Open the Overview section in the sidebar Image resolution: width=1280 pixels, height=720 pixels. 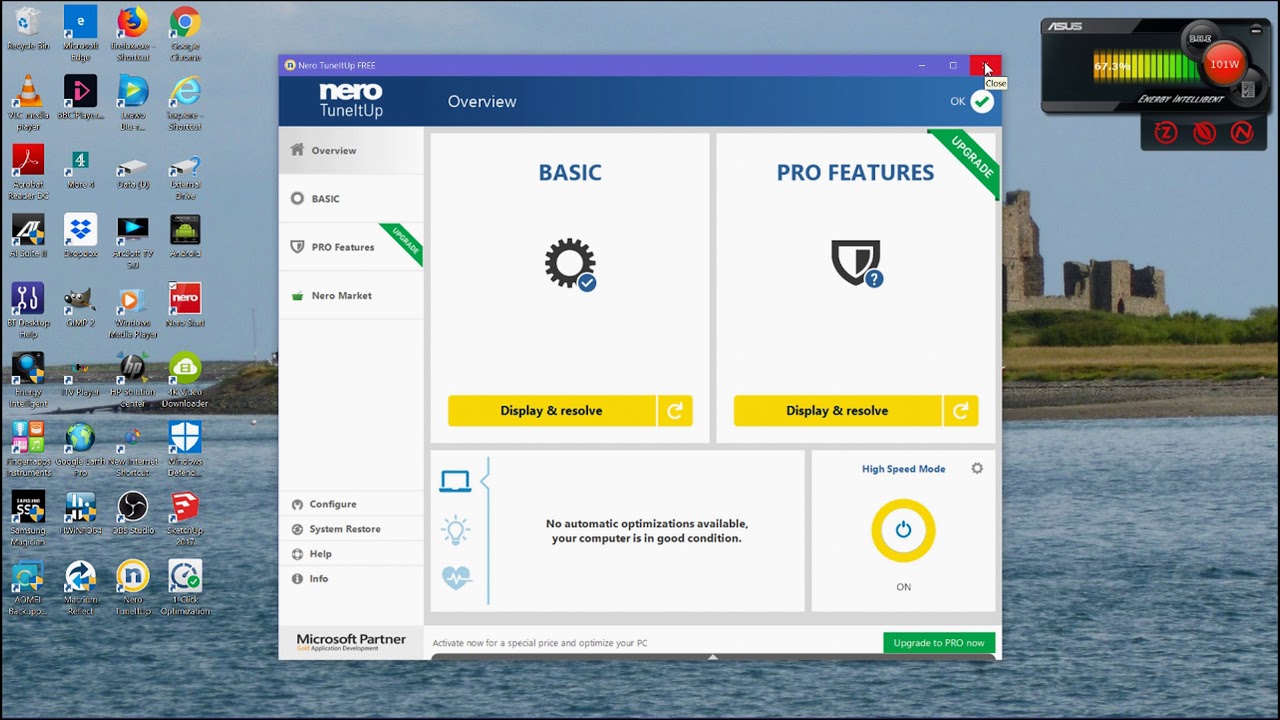coord(351,150)
